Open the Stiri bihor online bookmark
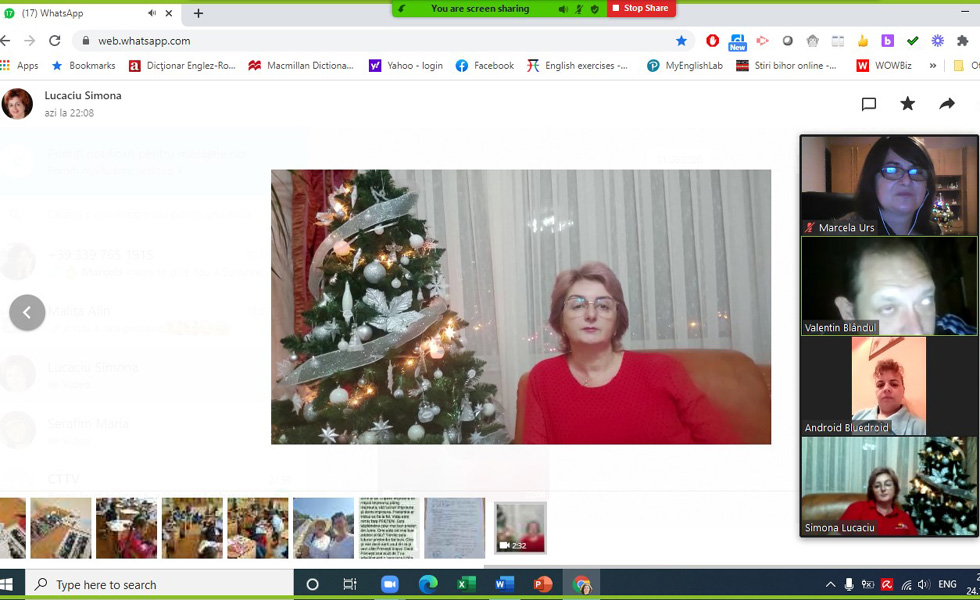 pyautogui.click(x=786, y=66)
